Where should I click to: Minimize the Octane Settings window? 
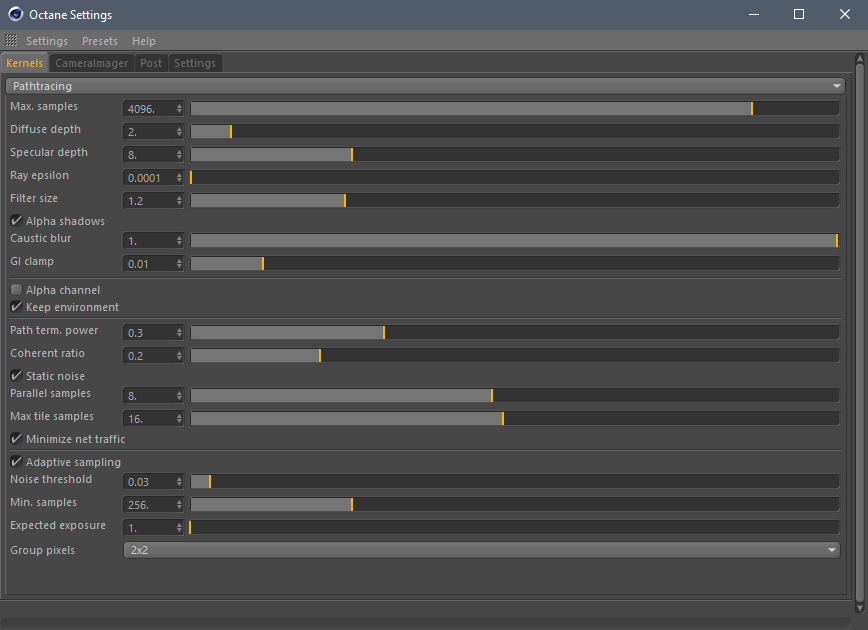point(753,14)
